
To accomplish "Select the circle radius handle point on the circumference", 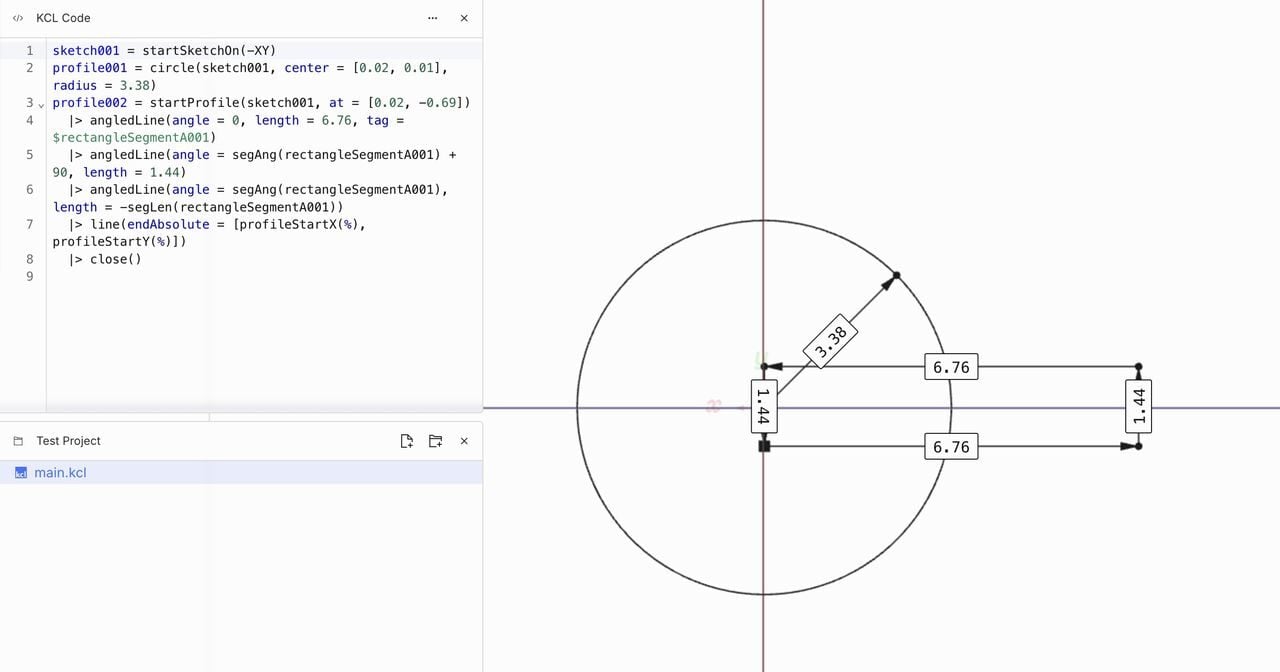I will click(x=896, y=275).
